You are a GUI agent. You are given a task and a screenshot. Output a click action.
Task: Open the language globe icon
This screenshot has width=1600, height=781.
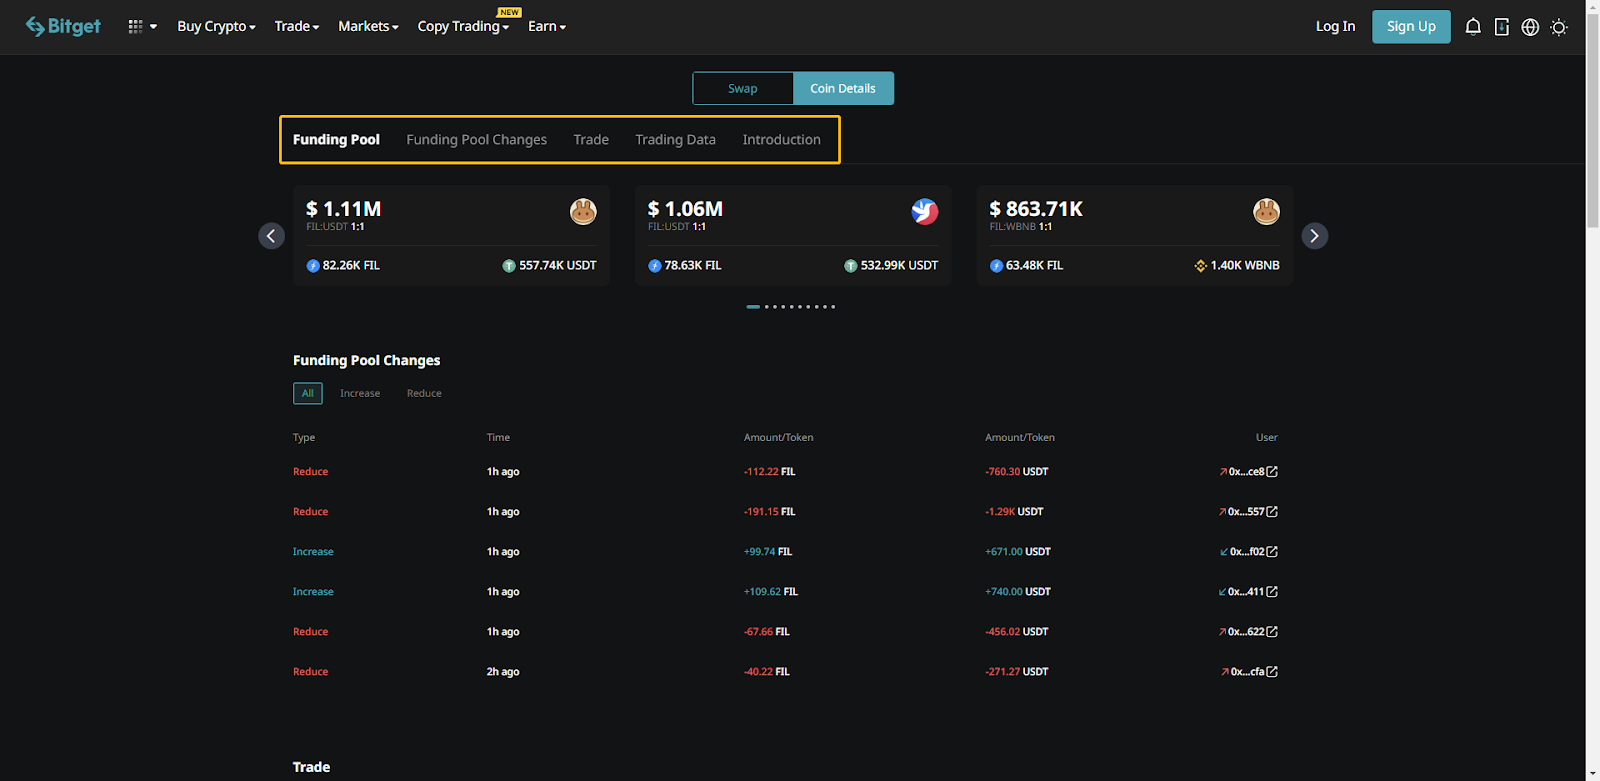(x=1530, y=27)
